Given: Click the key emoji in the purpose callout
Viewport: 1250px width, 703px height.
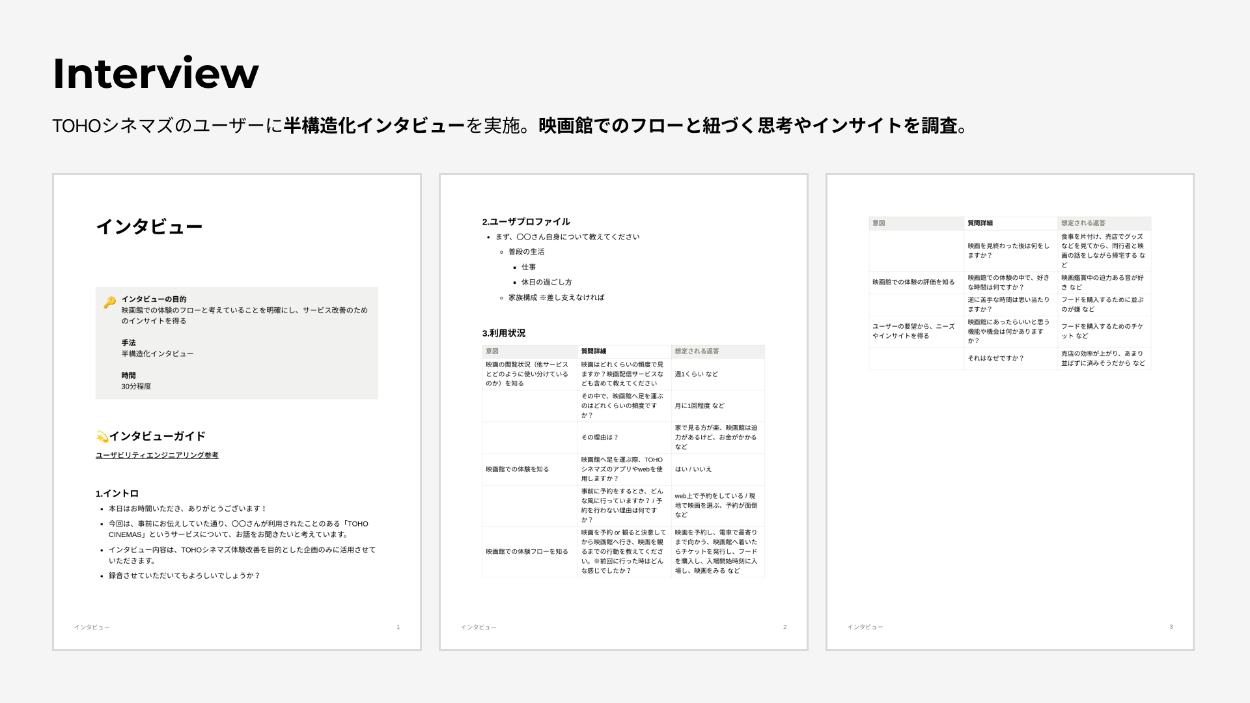Looking at the screenshot, I should tap(109, 302).
